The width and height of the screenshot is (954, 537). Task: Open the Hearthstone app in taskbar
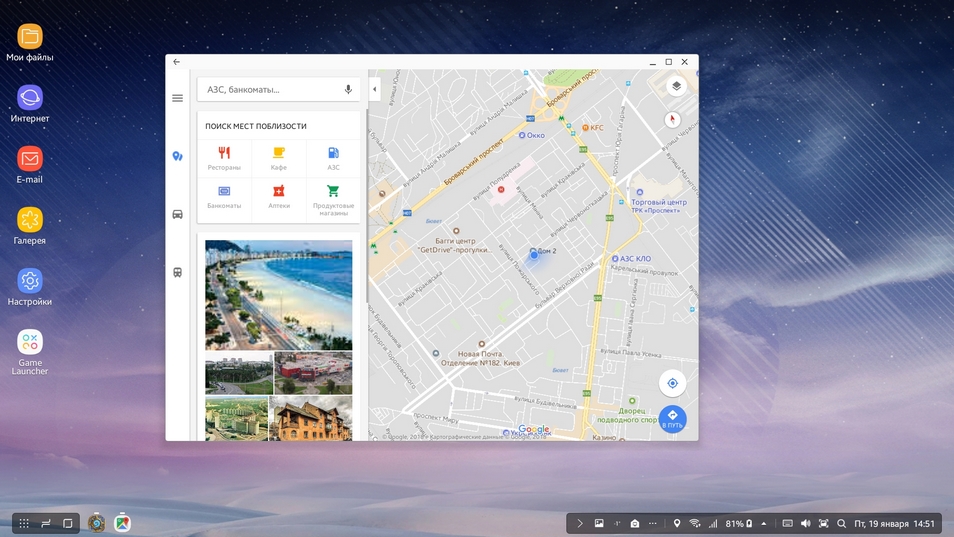click(x=96, y=522)
